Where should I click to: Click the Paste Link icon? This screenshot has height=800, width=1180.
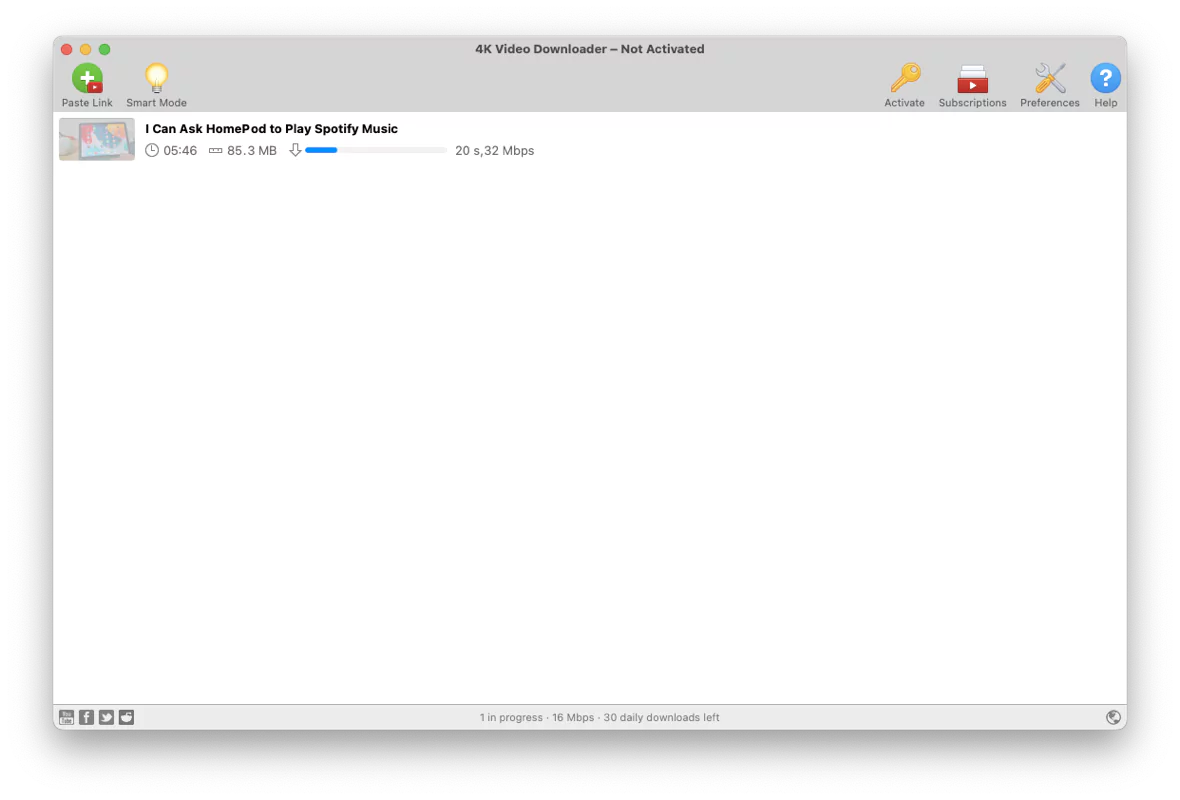coord(87,78)
